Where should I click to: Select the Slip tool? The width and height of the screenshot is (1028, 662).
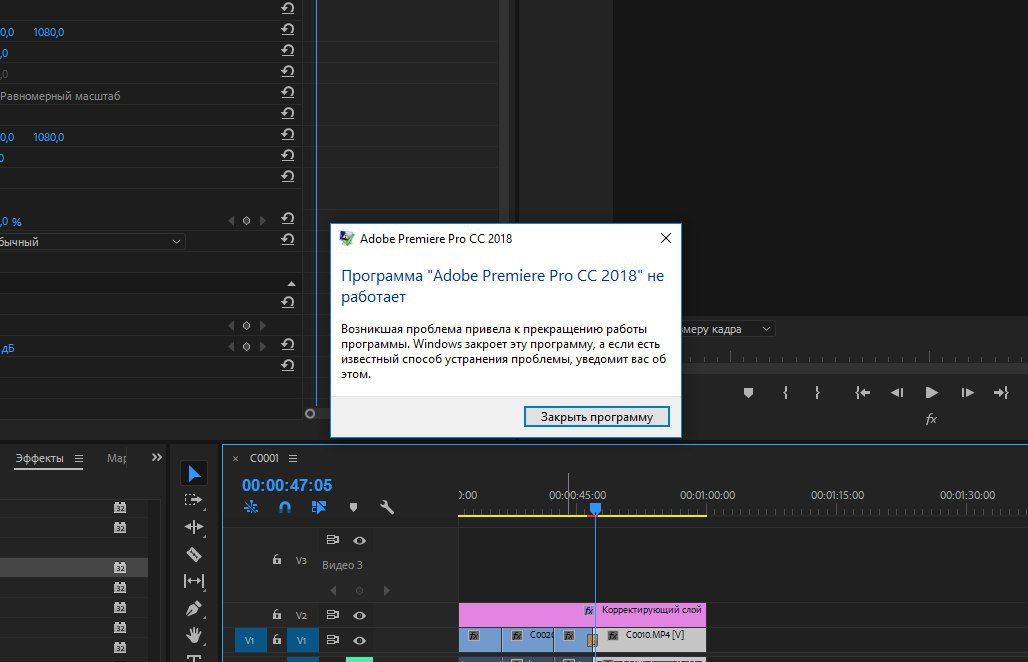pyautogui.click(x=193, y=581)
